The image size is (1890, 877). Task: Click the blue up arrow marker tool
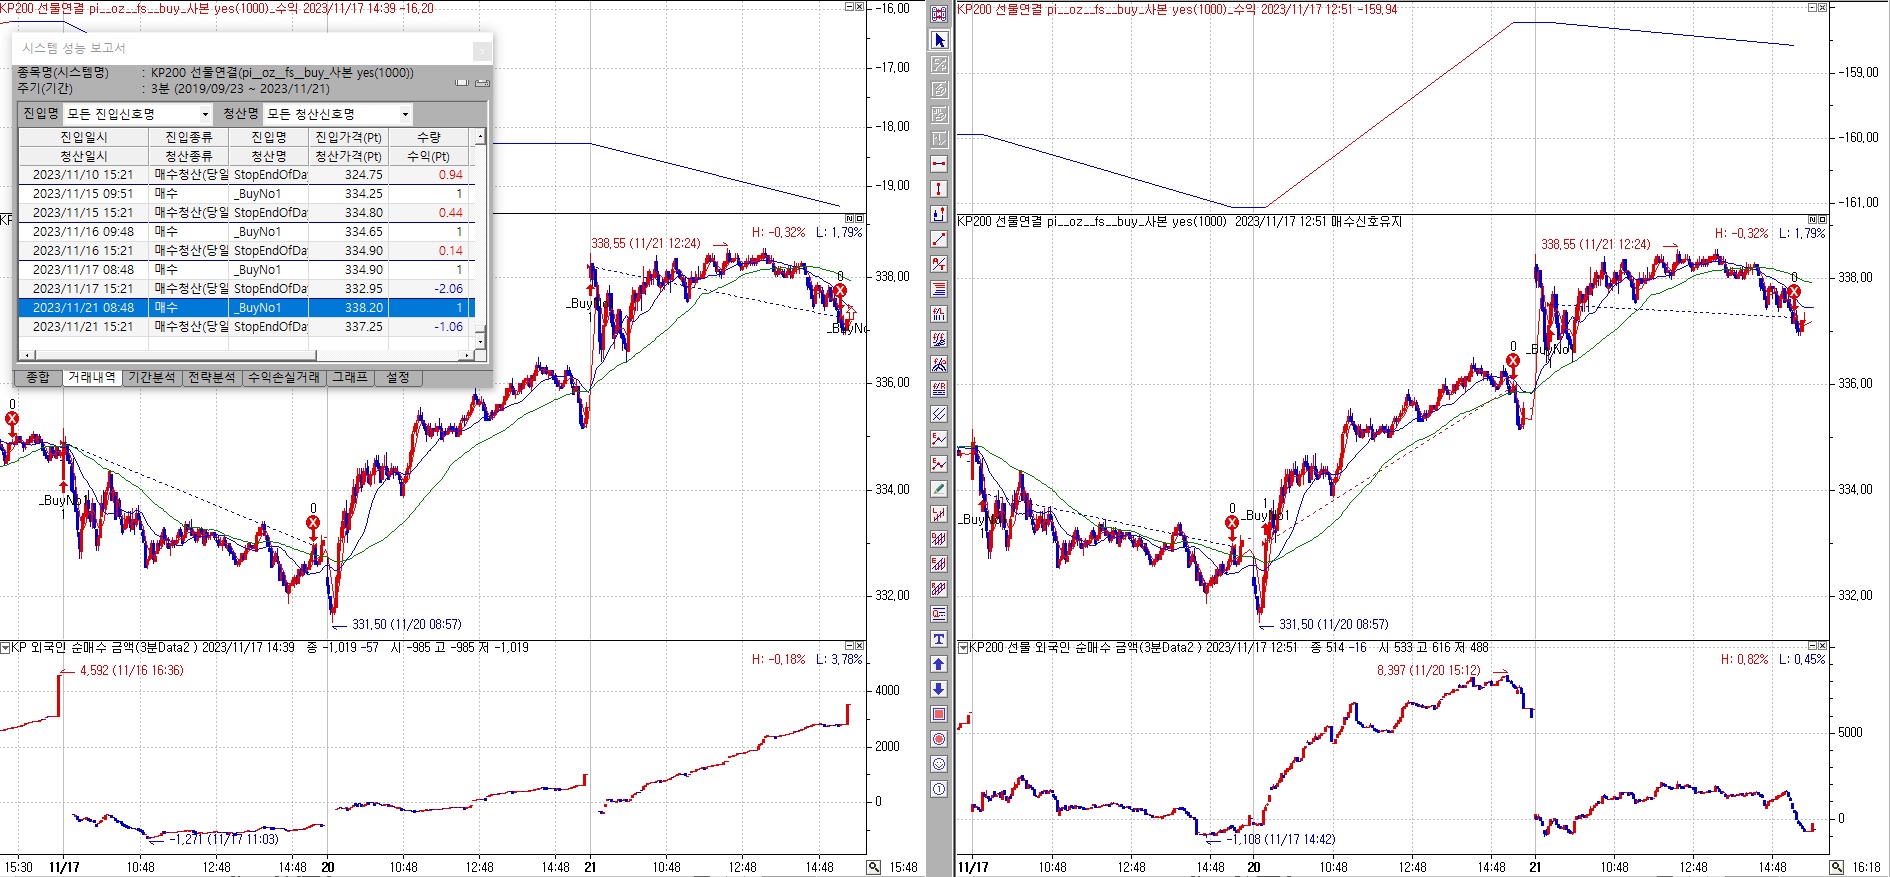point(939,664)
